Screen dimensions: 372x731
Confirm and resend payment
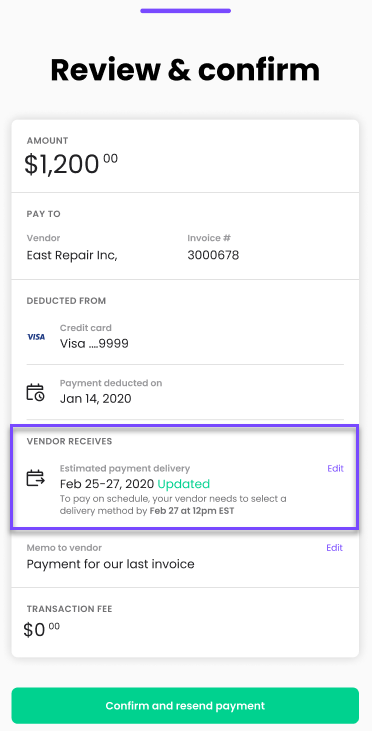coord(185,705)
